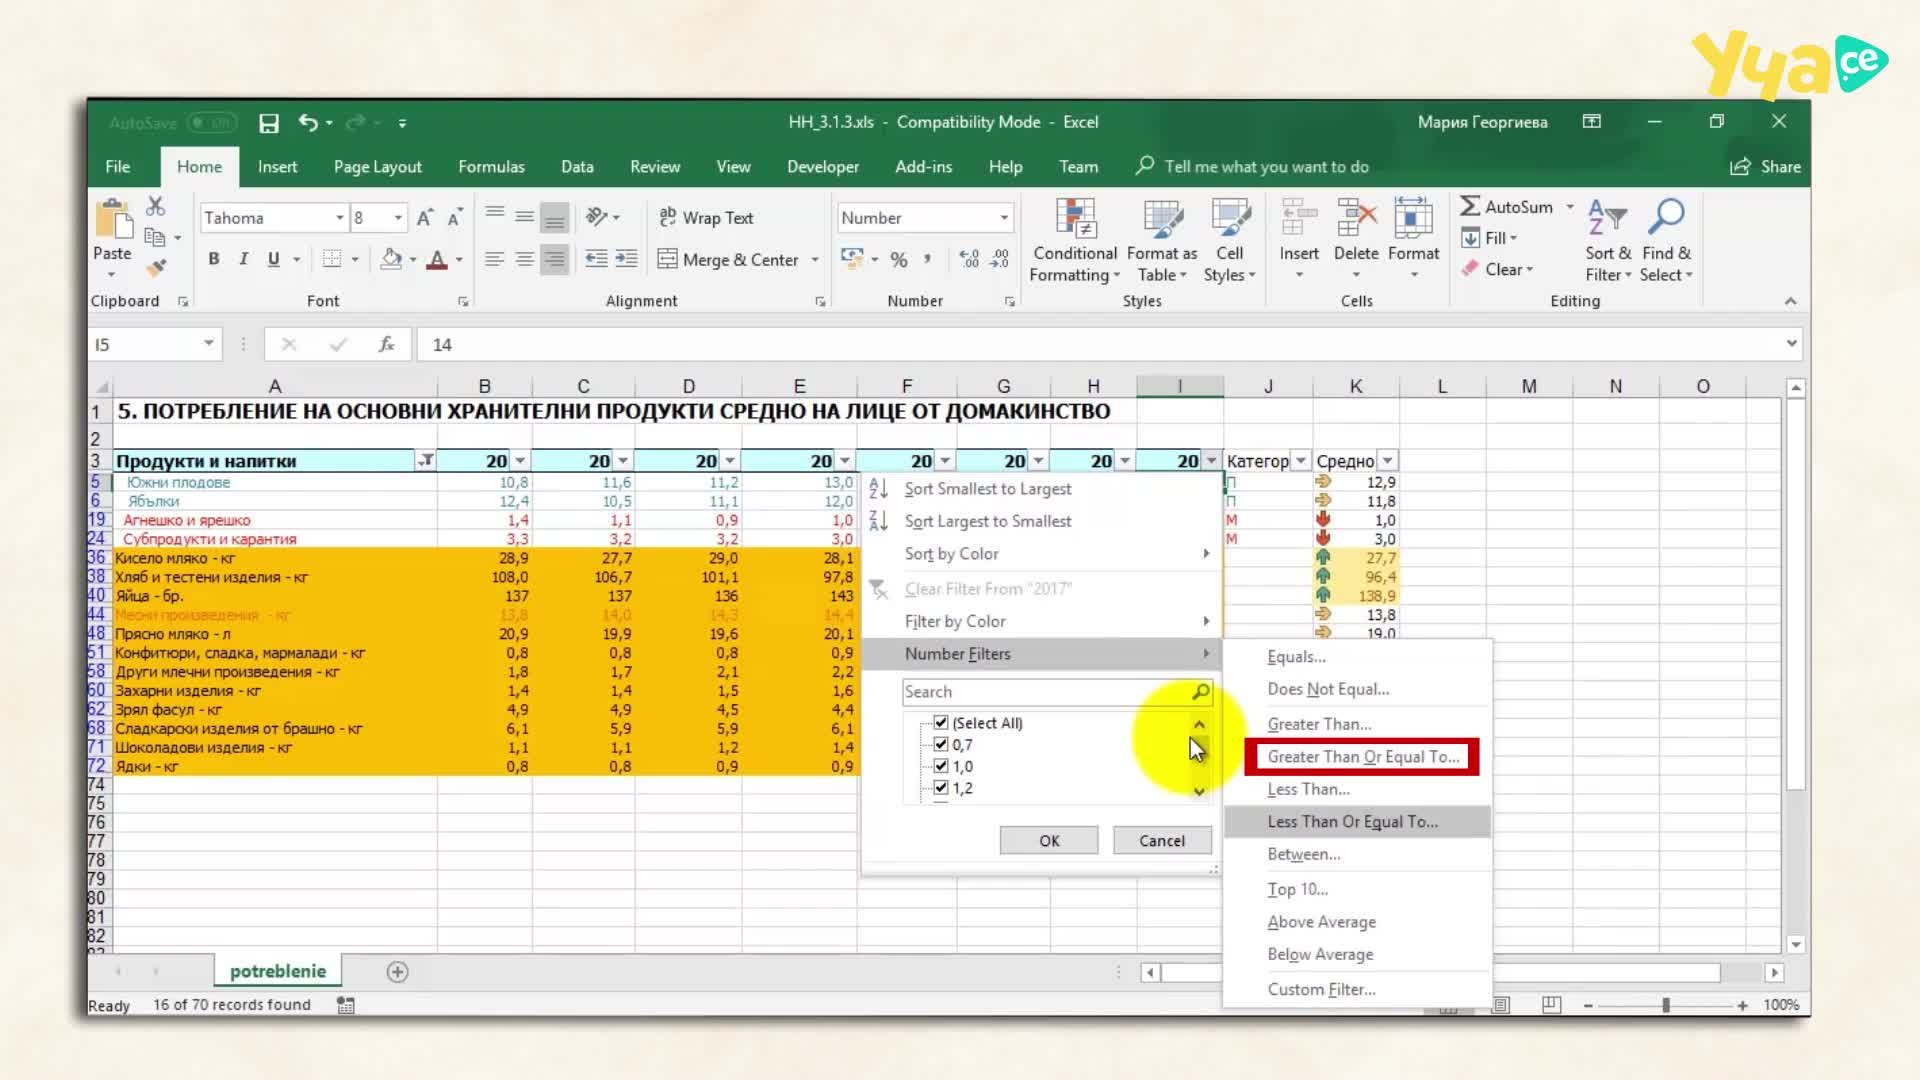1920x1080 pixels.
Task: Switch to the Page Layout tab
Action: tap(378, 167)
